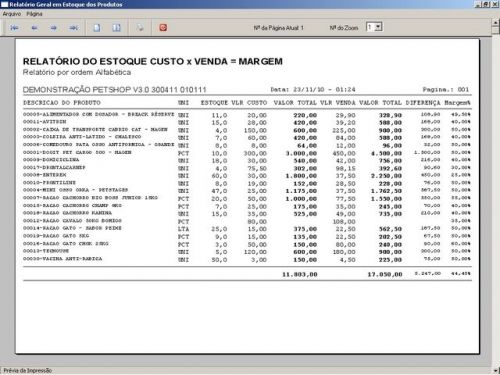Image resolution: width=500 pixels, height=375 pixels.
Task: Select '00006-COMEDOURO PATA OSSO ANTIFORMIGA' row
Action: [x=247, y=145]
